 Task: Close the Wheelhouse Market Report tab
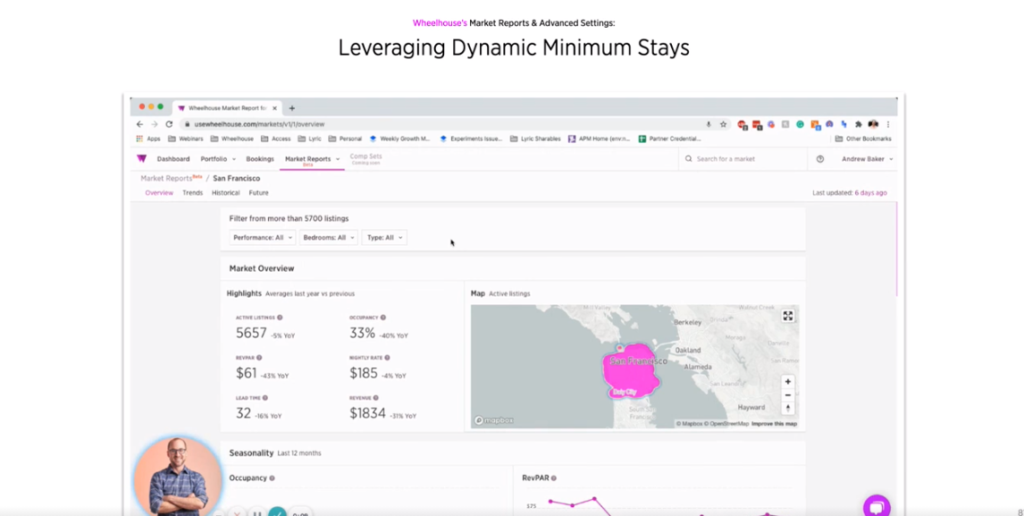coord(275,108)
